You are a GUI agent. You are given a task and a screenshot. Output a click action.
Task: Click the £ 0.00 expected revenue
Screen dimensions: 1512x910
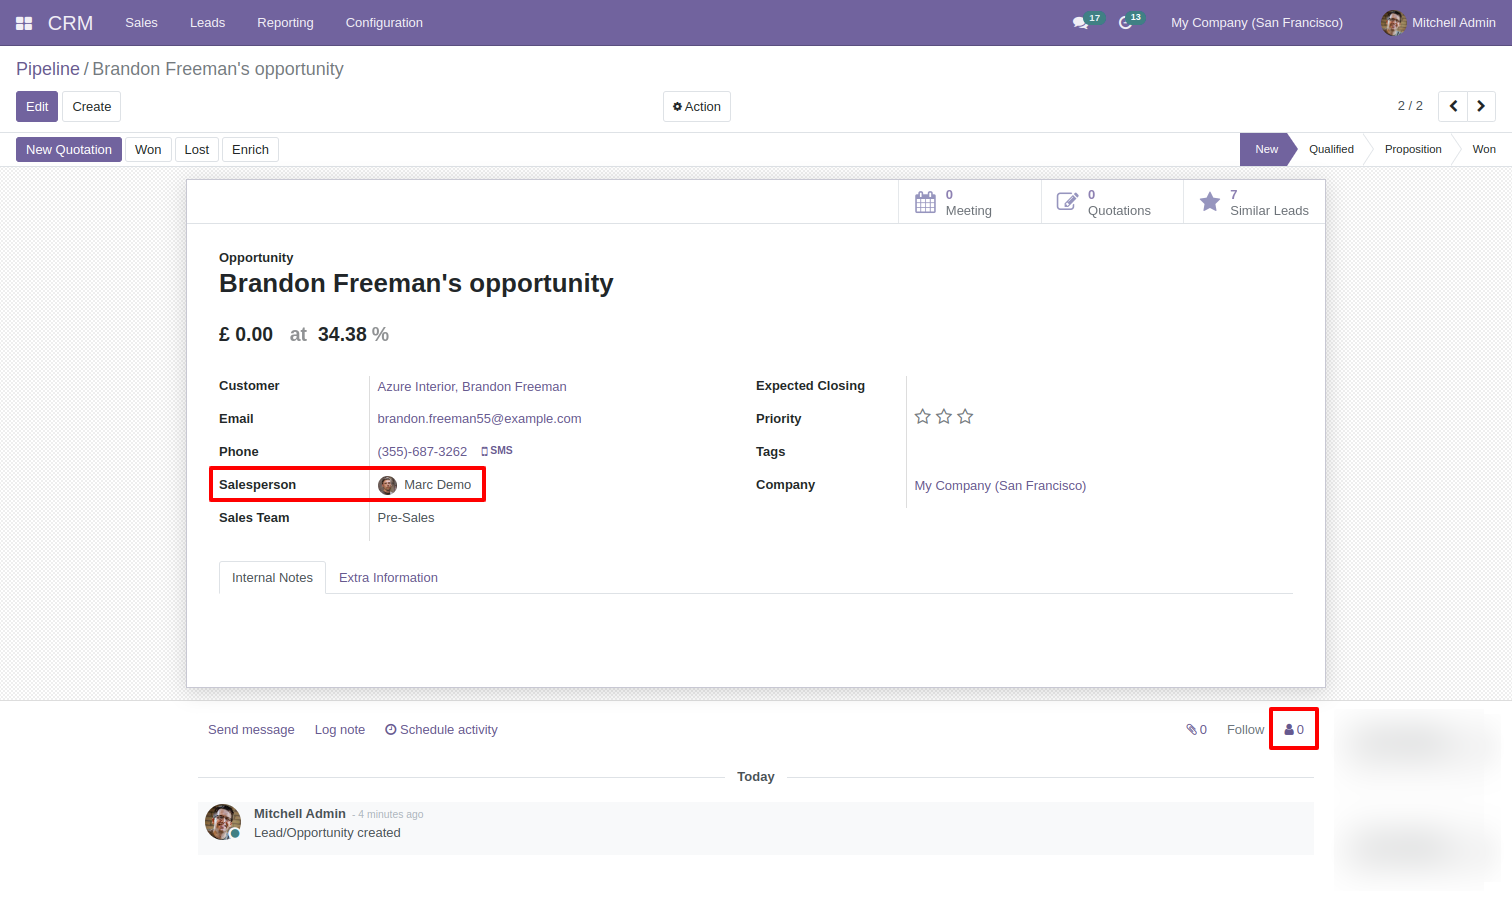[246, 335]
